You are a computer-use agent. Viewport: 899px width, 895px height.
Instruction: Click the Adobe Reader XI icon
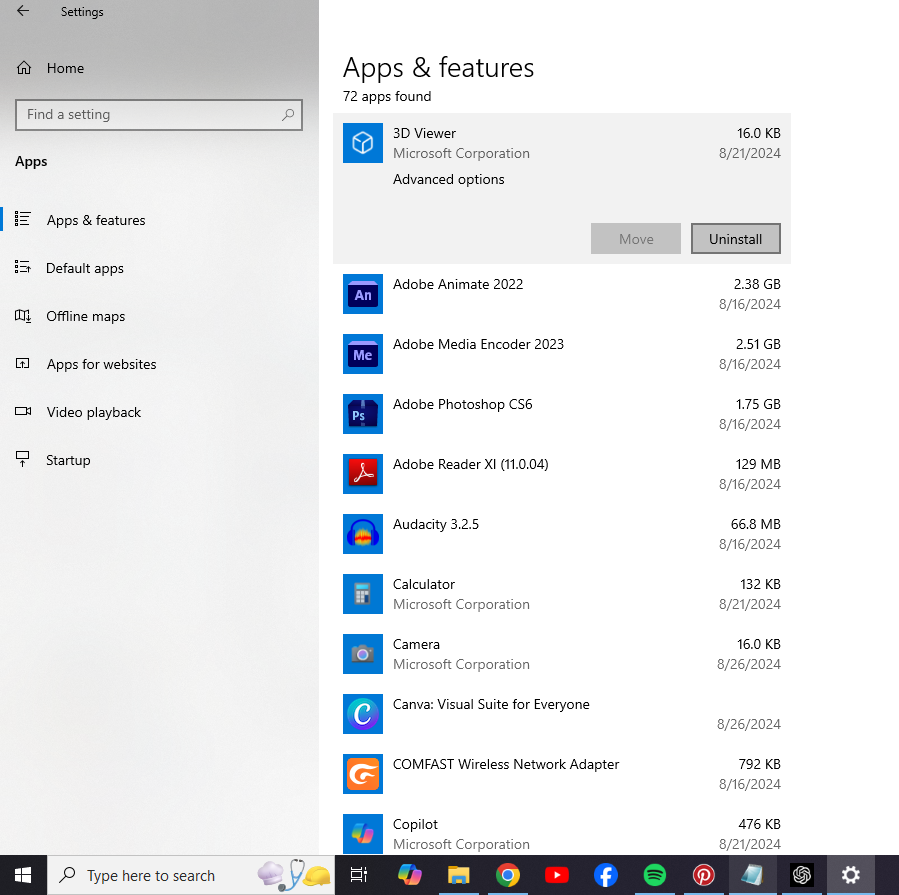(x=363, y=474)
